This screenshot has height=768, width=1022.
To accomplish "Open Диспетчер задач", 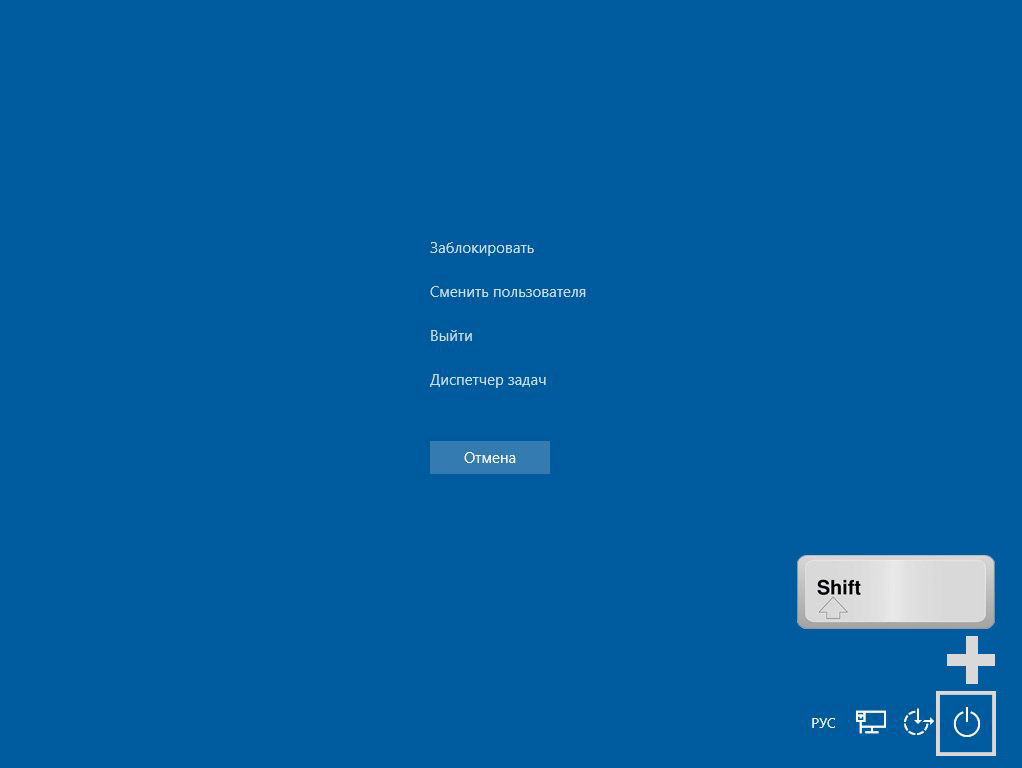I will point(488,379).
